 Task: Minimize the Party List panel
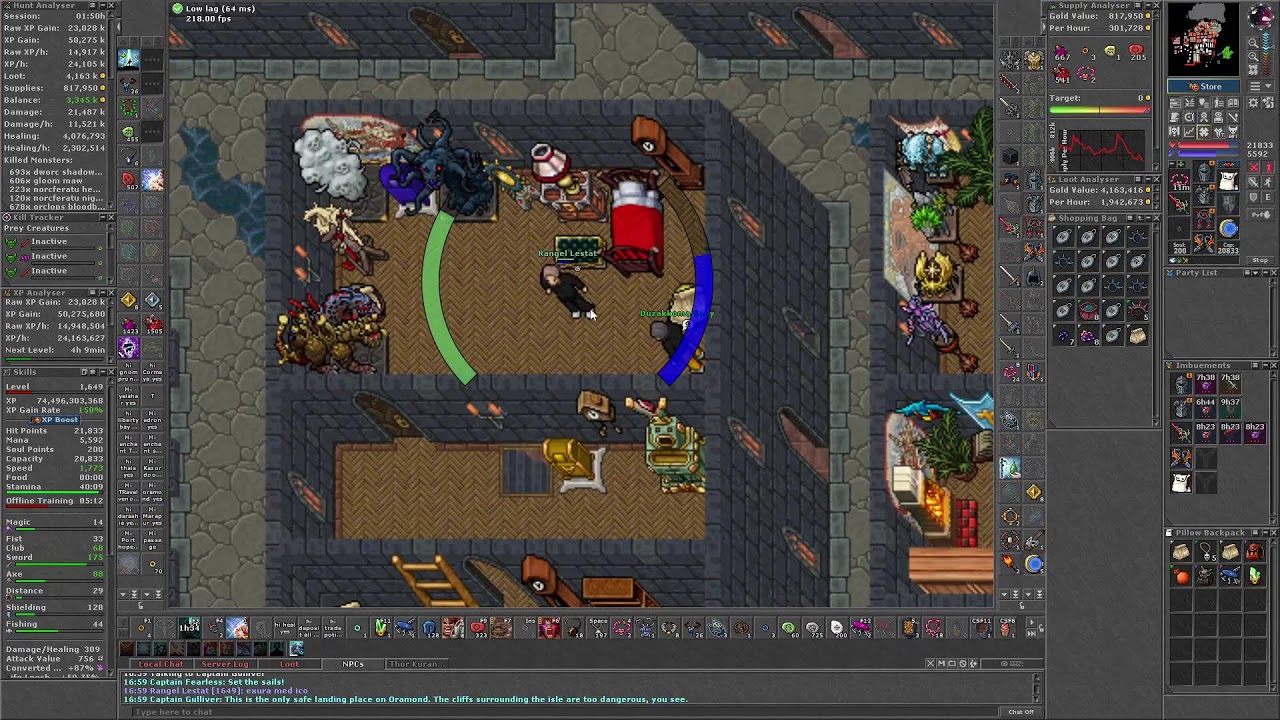click(1264, 273)
